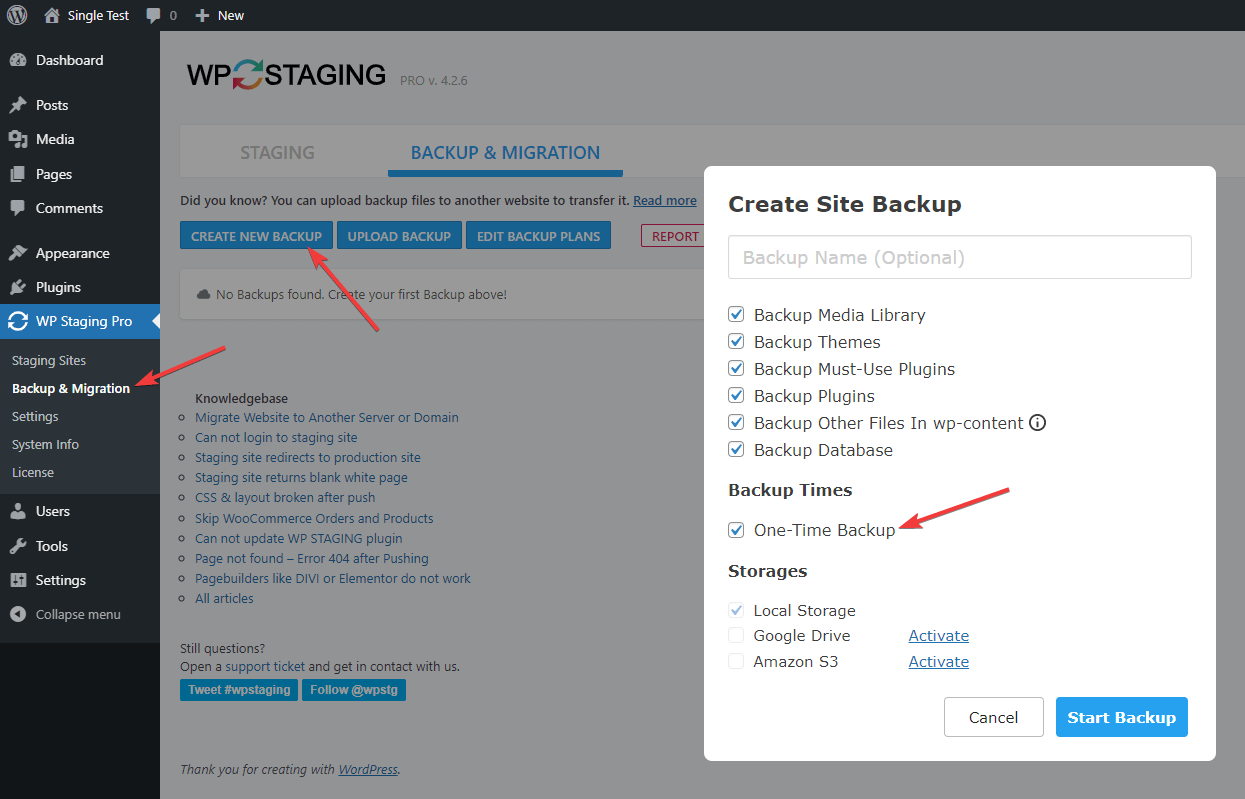Open Staging site returns blank white page
Screen dimensions: 1245x799
pyautogui.click(x=301, y=477)
